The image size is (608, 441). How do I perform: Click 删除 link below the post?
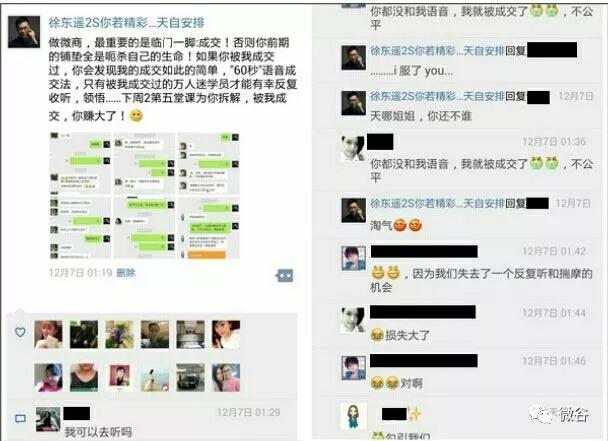pyautogui.click(x=126, y=273)
